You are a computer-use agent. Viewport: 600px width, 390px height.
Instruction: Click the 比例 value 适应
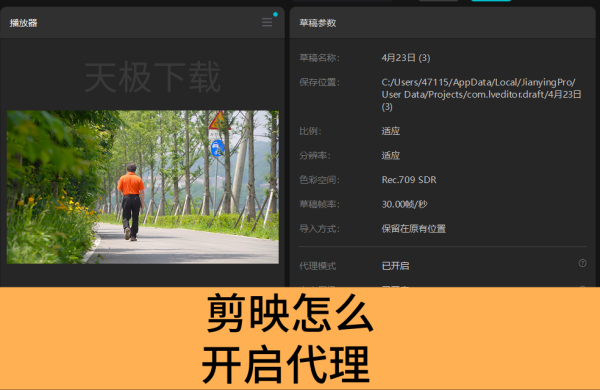[x=391, y=131]
